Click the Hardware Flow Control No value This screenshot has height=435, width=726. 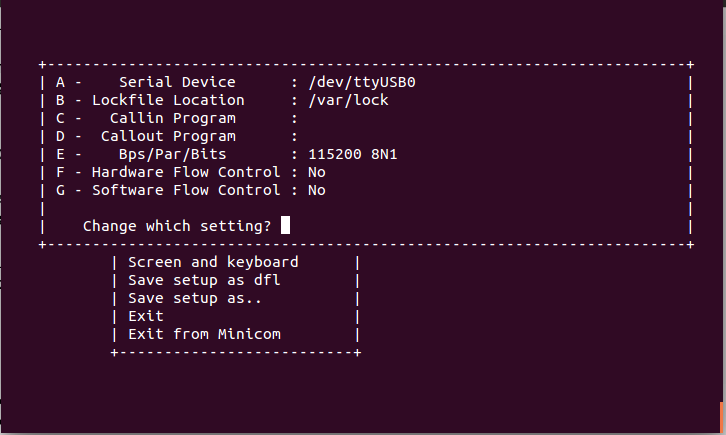(x=317, y=172)
